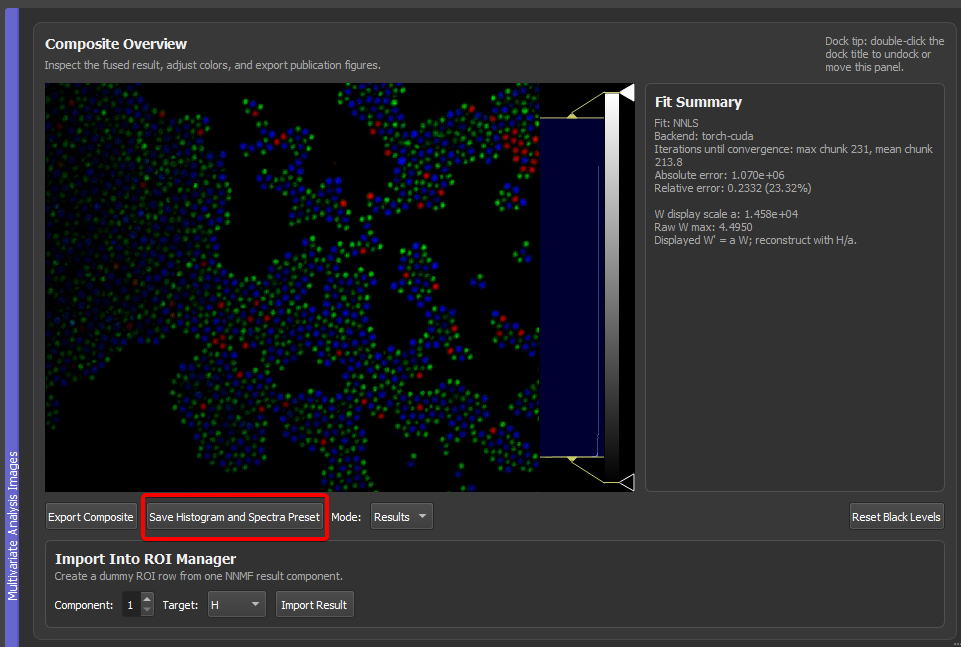Save Histogram and Spectra Preset
The width and height of the screenshot is (961, 647).
coord(235,516)
